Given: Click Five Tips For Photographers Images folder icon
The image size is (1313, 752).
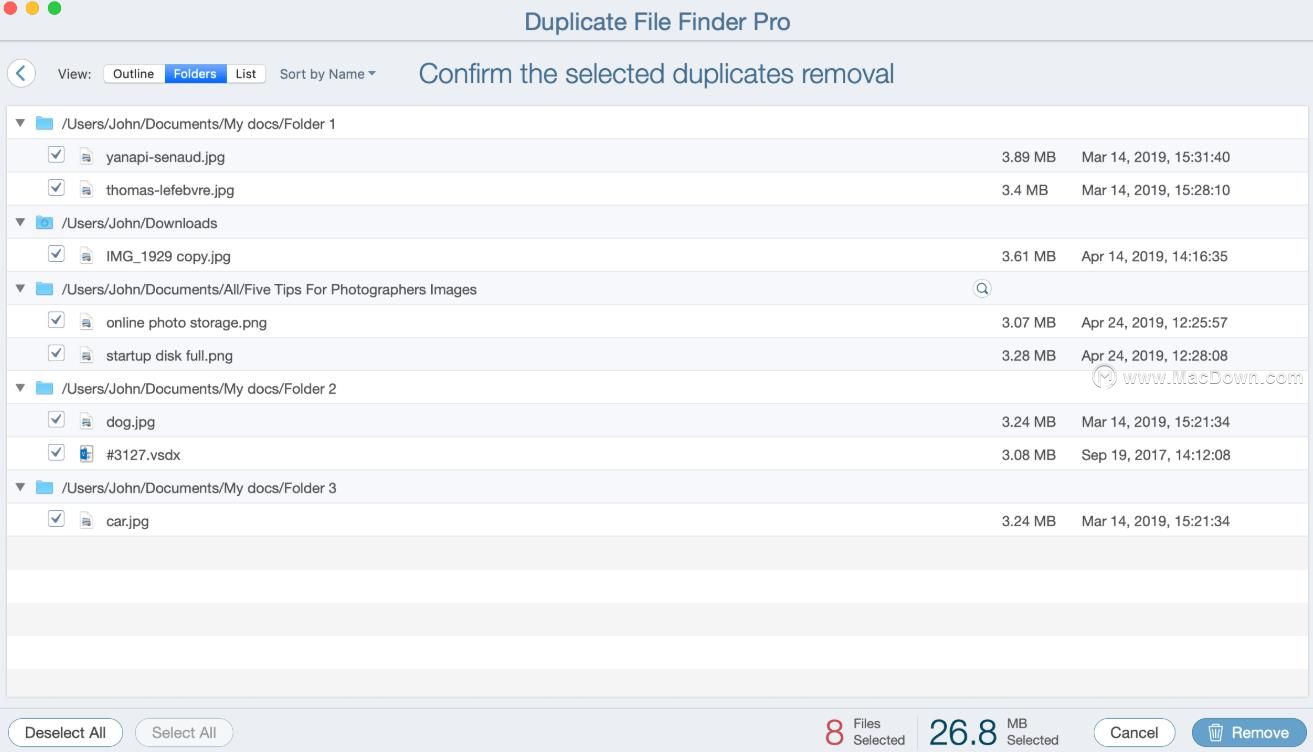Looking at the screenshot, I should (44, 289).
